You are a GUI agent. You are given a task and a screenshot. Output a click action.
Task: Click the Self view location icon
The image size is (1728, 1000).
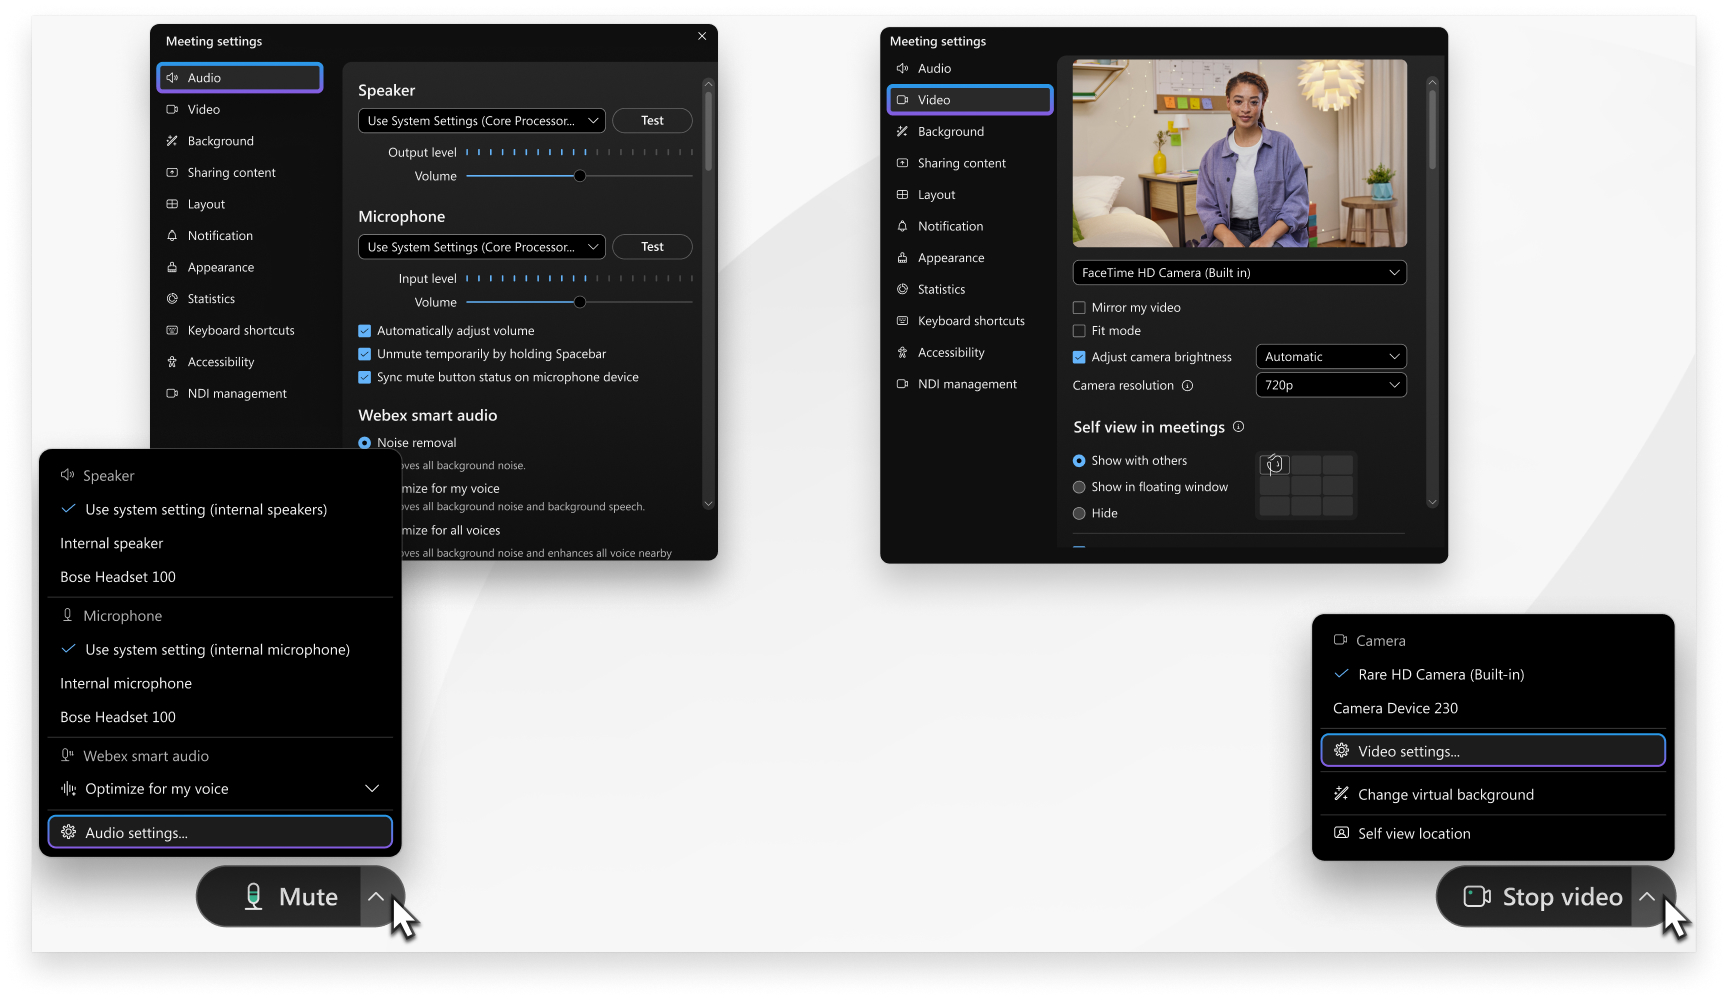click(x=1341, y=833)
